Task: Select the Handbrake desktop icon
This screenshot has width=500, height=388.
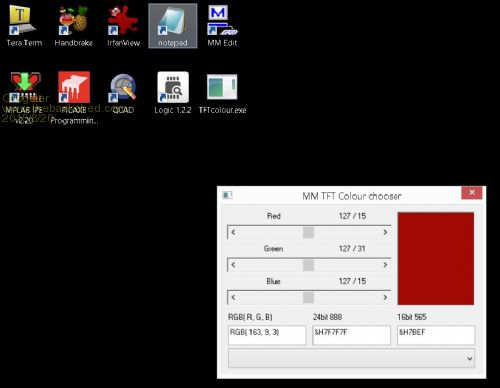Action: 74,26
